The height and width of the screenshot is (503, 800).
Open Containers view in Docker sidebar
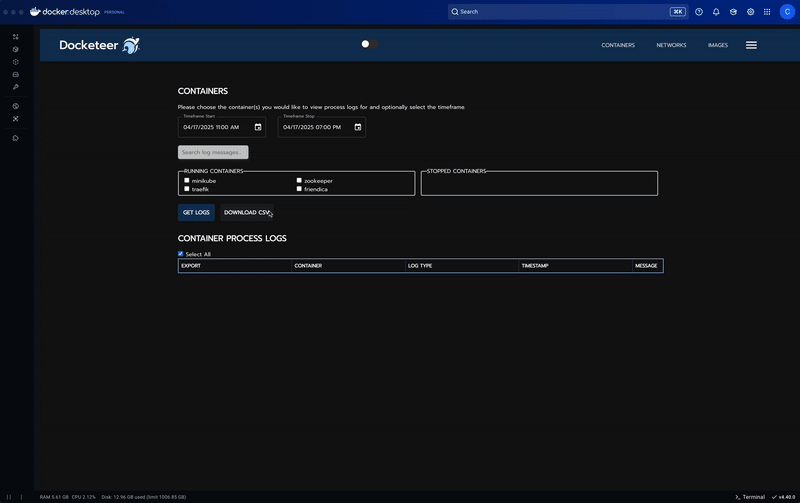pos(15,49)
